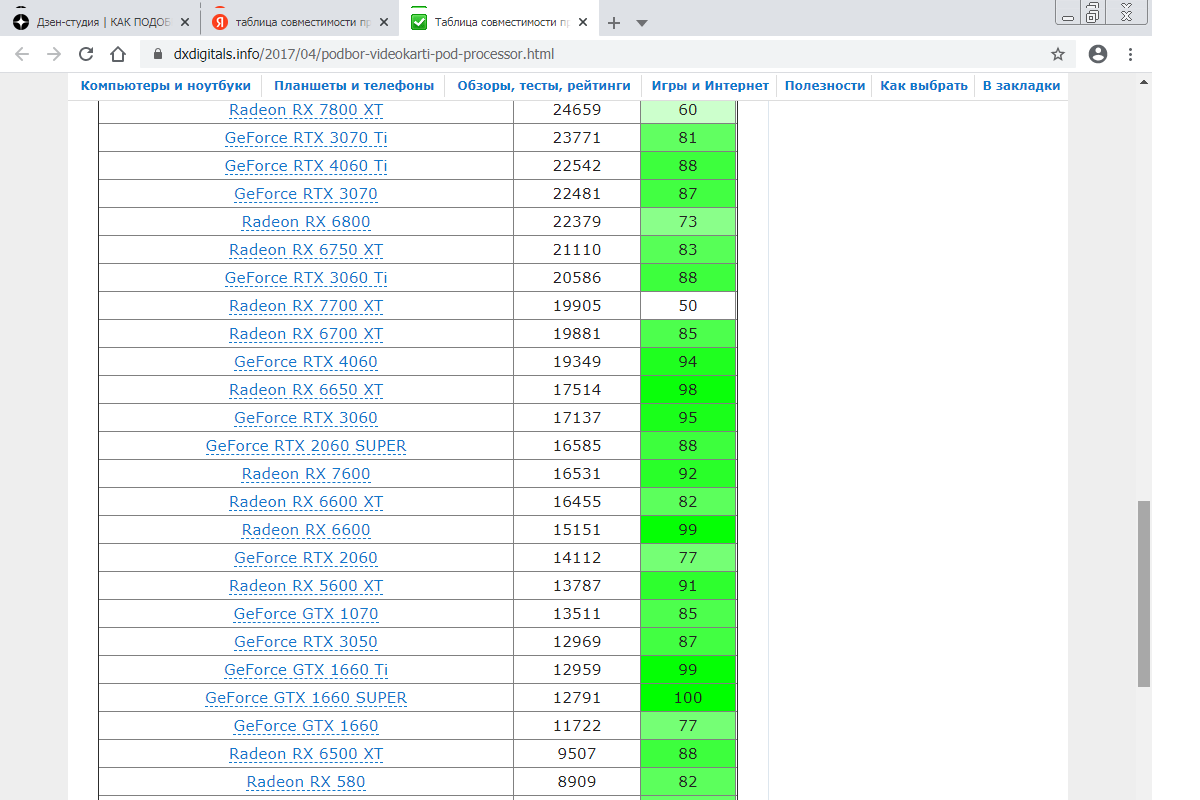
Task: Open the Radeon RX 6750 XT link
Action: 306,250
